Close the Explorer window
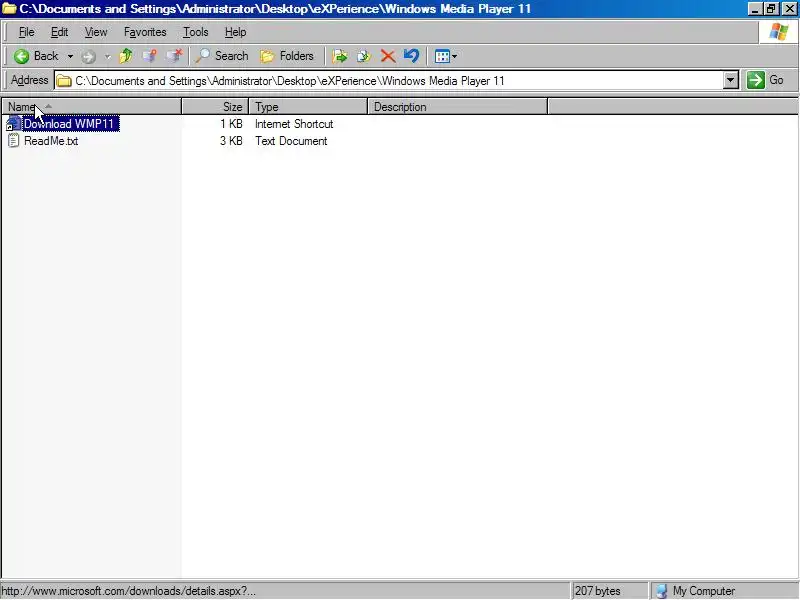This screenshot has width=800, height=600. pos(789,9)
